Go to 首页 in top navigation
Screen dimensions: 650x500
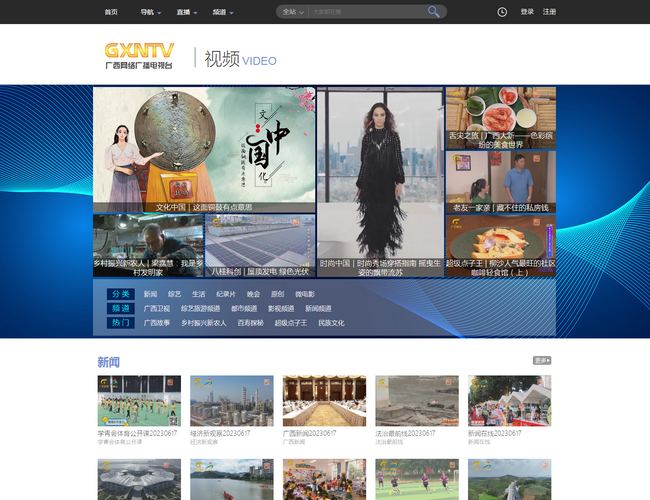[x=111, y=12]
